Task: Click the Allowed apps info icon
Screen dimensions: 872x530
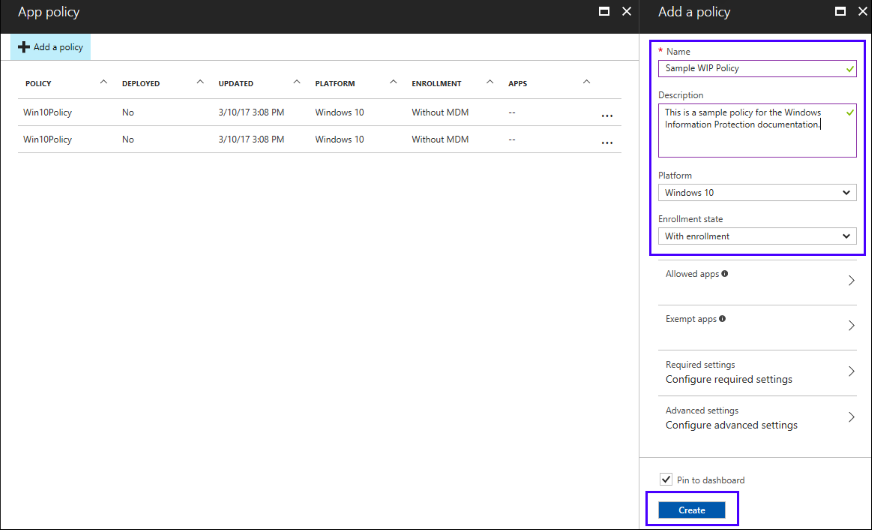Action: [725, 273]
